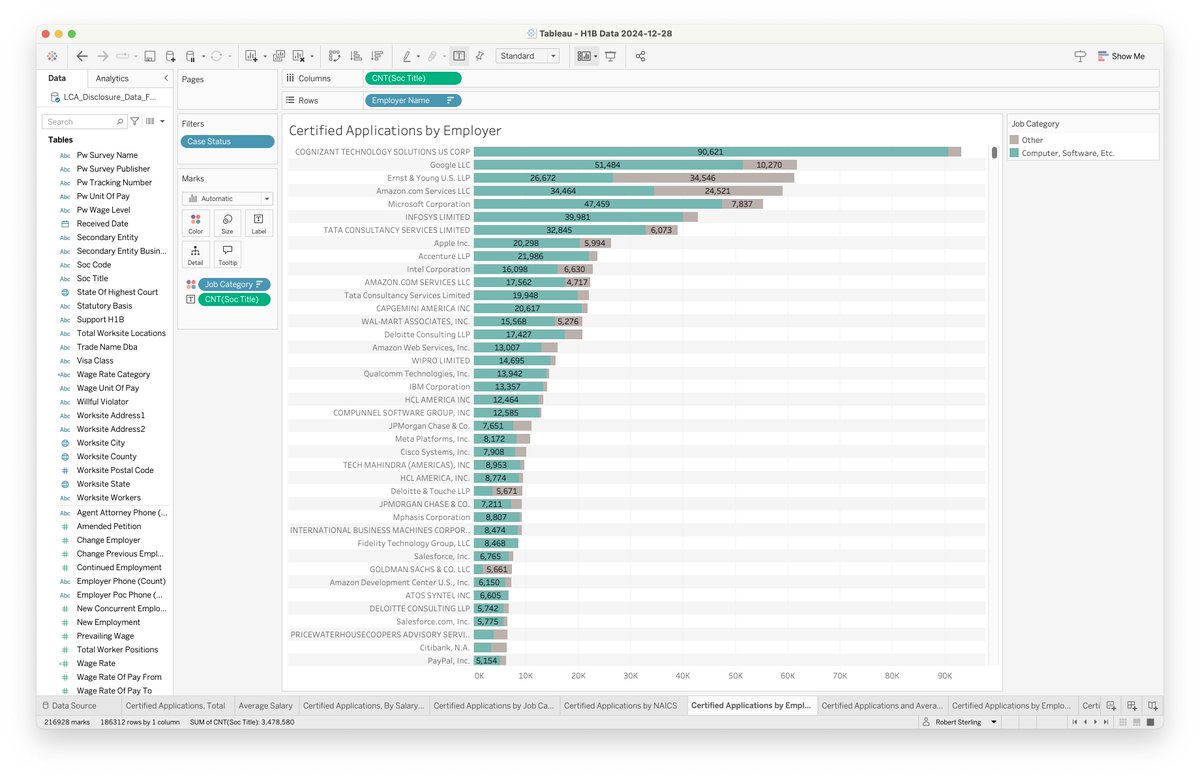Viewport: 1200px width, 777px height.
Task: Sort bars ascending via toolbar icon
Action: [355, 57]
